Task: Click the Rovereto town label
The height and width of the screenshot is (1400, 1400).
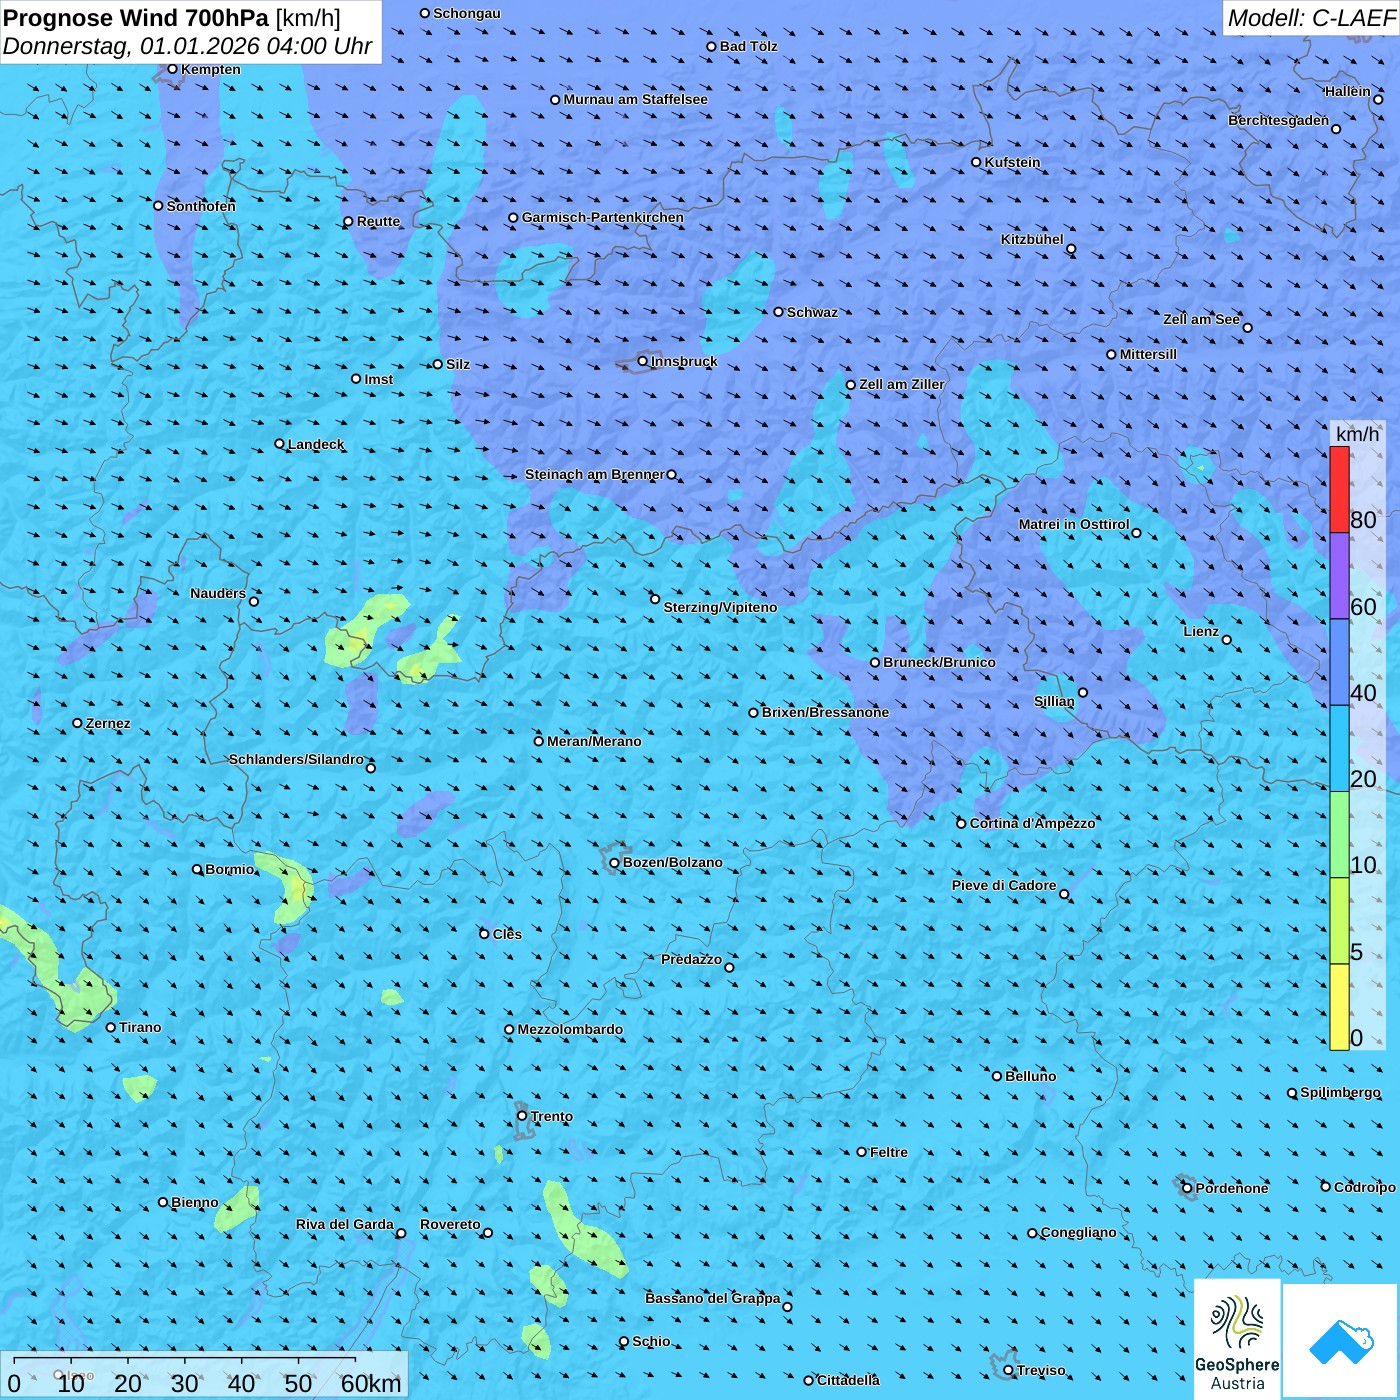Action: (x=450, y=1224)
